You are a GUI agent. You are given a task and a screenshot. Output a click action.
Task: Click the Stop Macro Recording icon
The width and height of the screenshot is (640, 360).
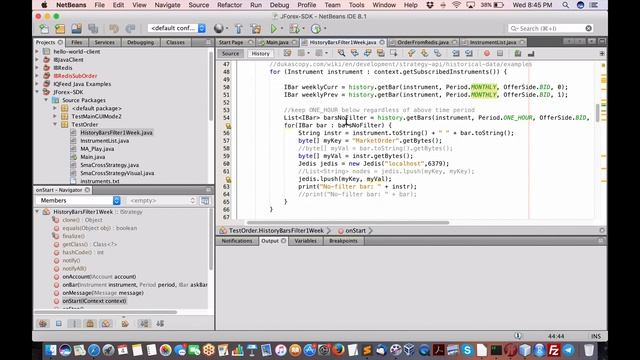(500, 53)
